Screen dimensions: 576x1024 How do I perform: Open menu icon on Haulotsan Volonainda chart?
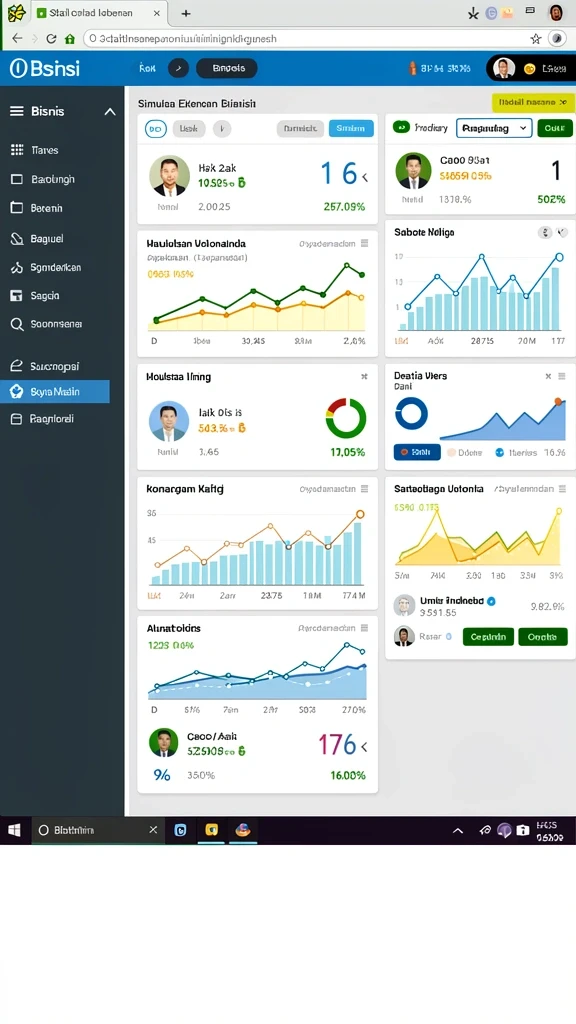364,244
